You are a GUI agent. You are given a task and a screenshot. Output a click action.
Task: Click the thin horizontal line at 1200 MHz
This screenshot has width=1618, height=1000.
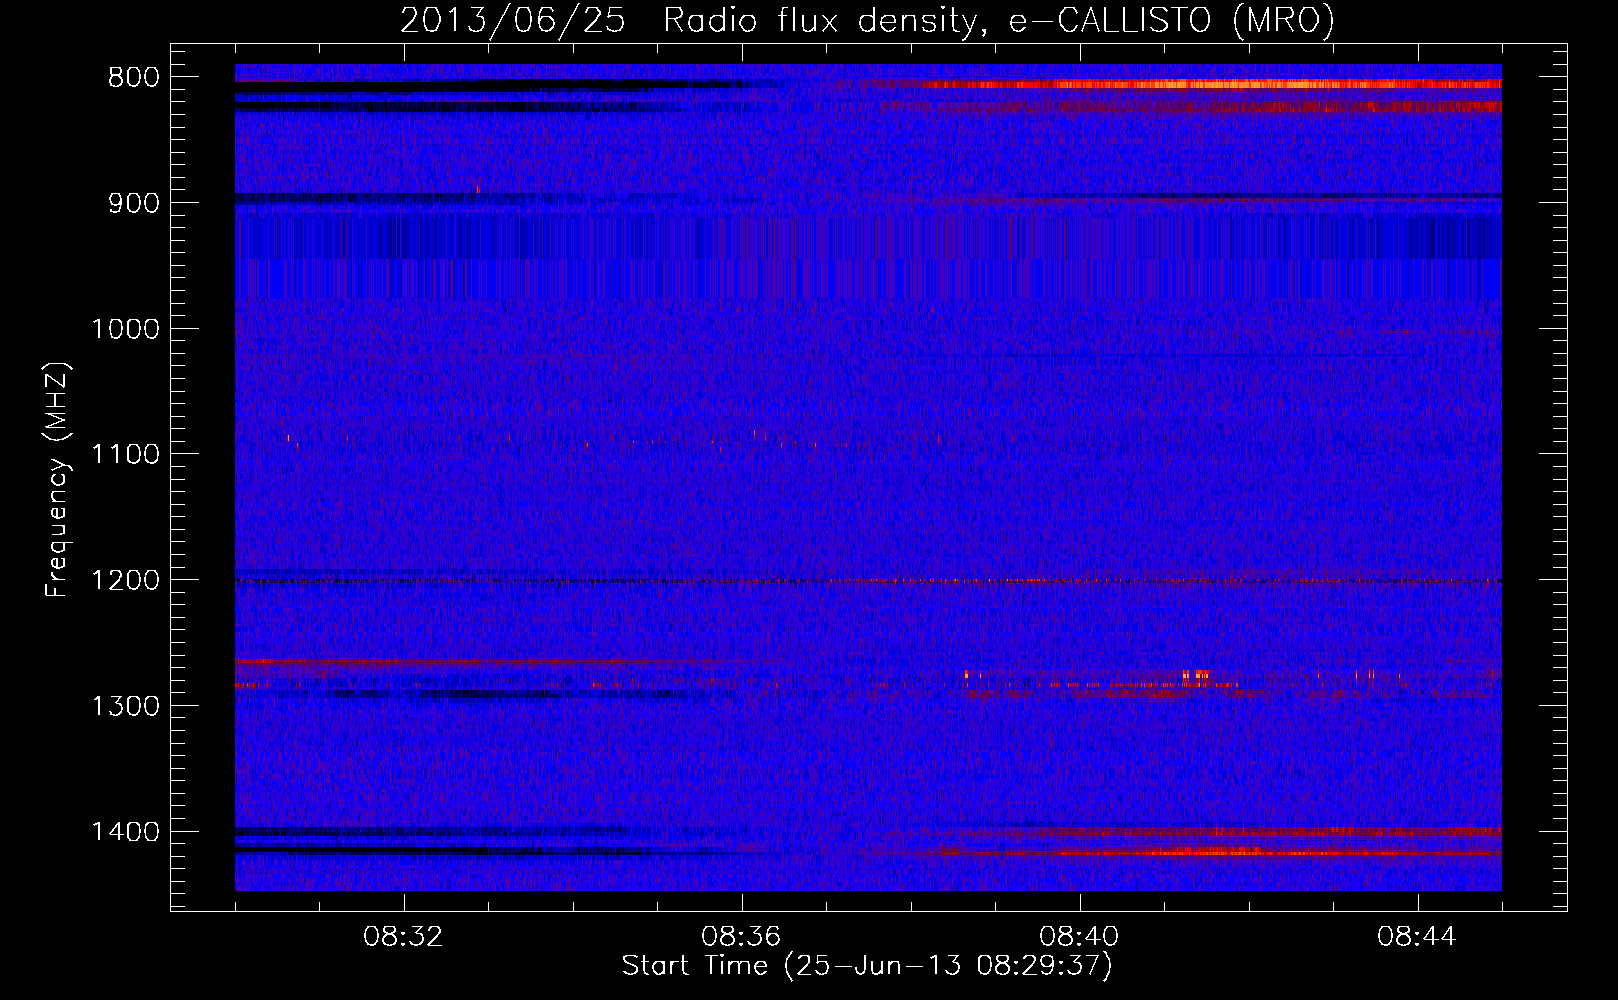coord(868,581)
